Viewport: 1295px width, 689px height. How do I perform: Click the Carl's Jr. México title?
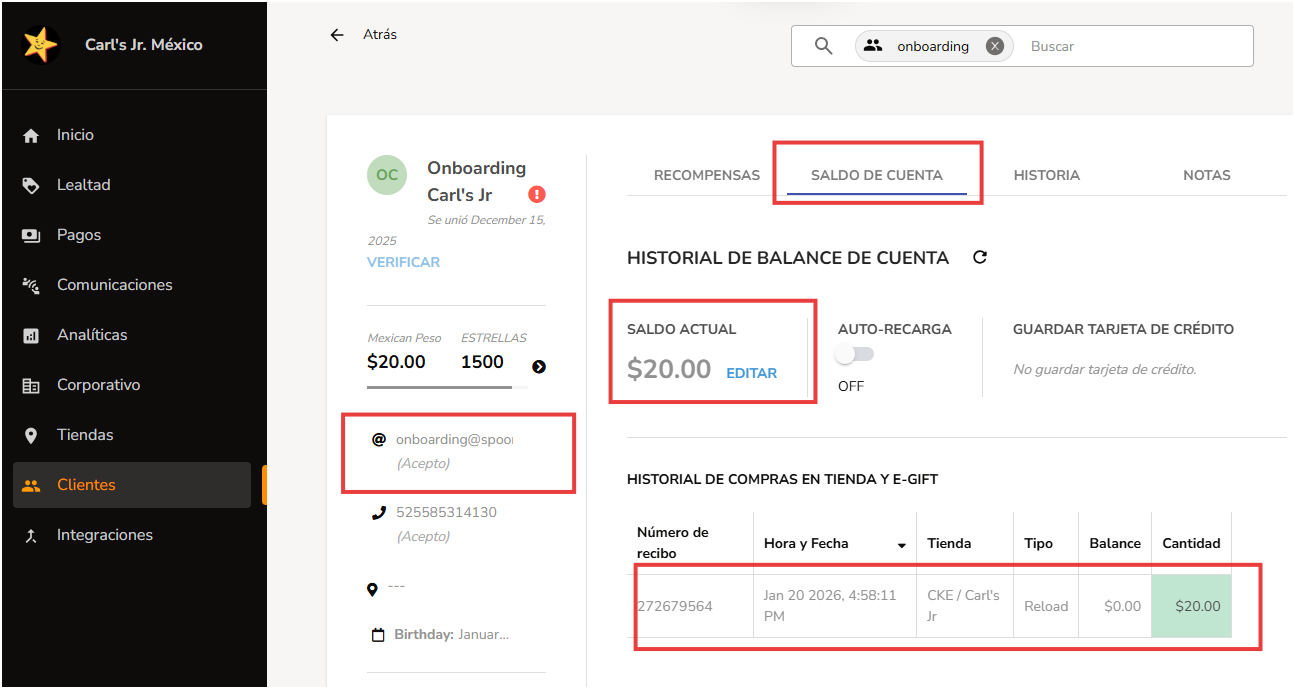(x=144, y=45)
